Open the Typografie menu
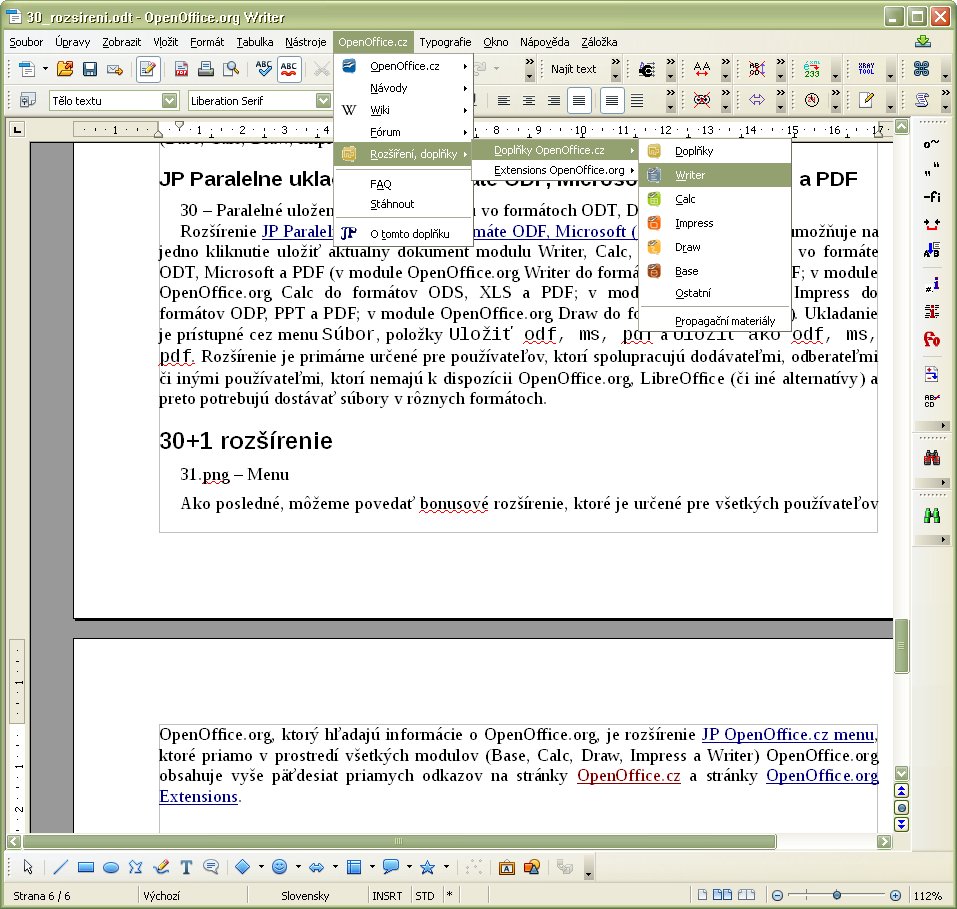957x909 pixels. 445,42
